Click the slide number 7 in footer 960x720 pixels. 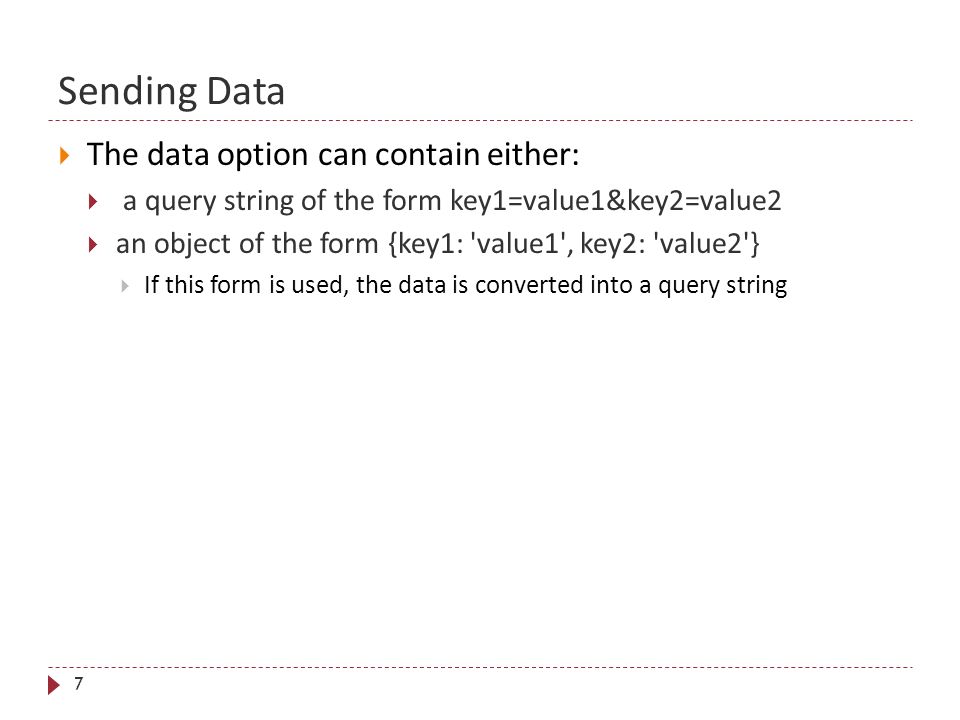(78, 683)
